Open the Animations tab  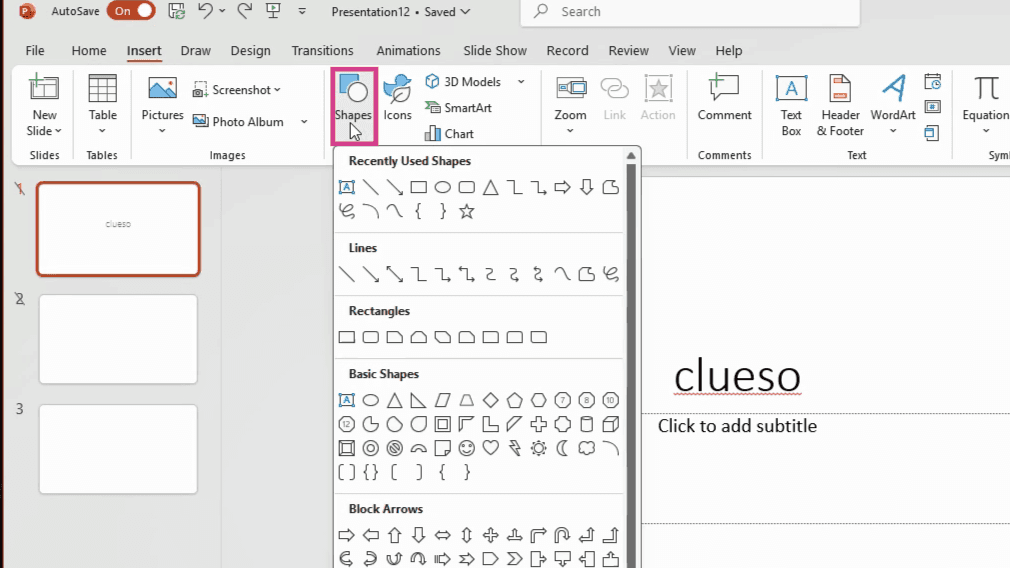tap(408, 50)
